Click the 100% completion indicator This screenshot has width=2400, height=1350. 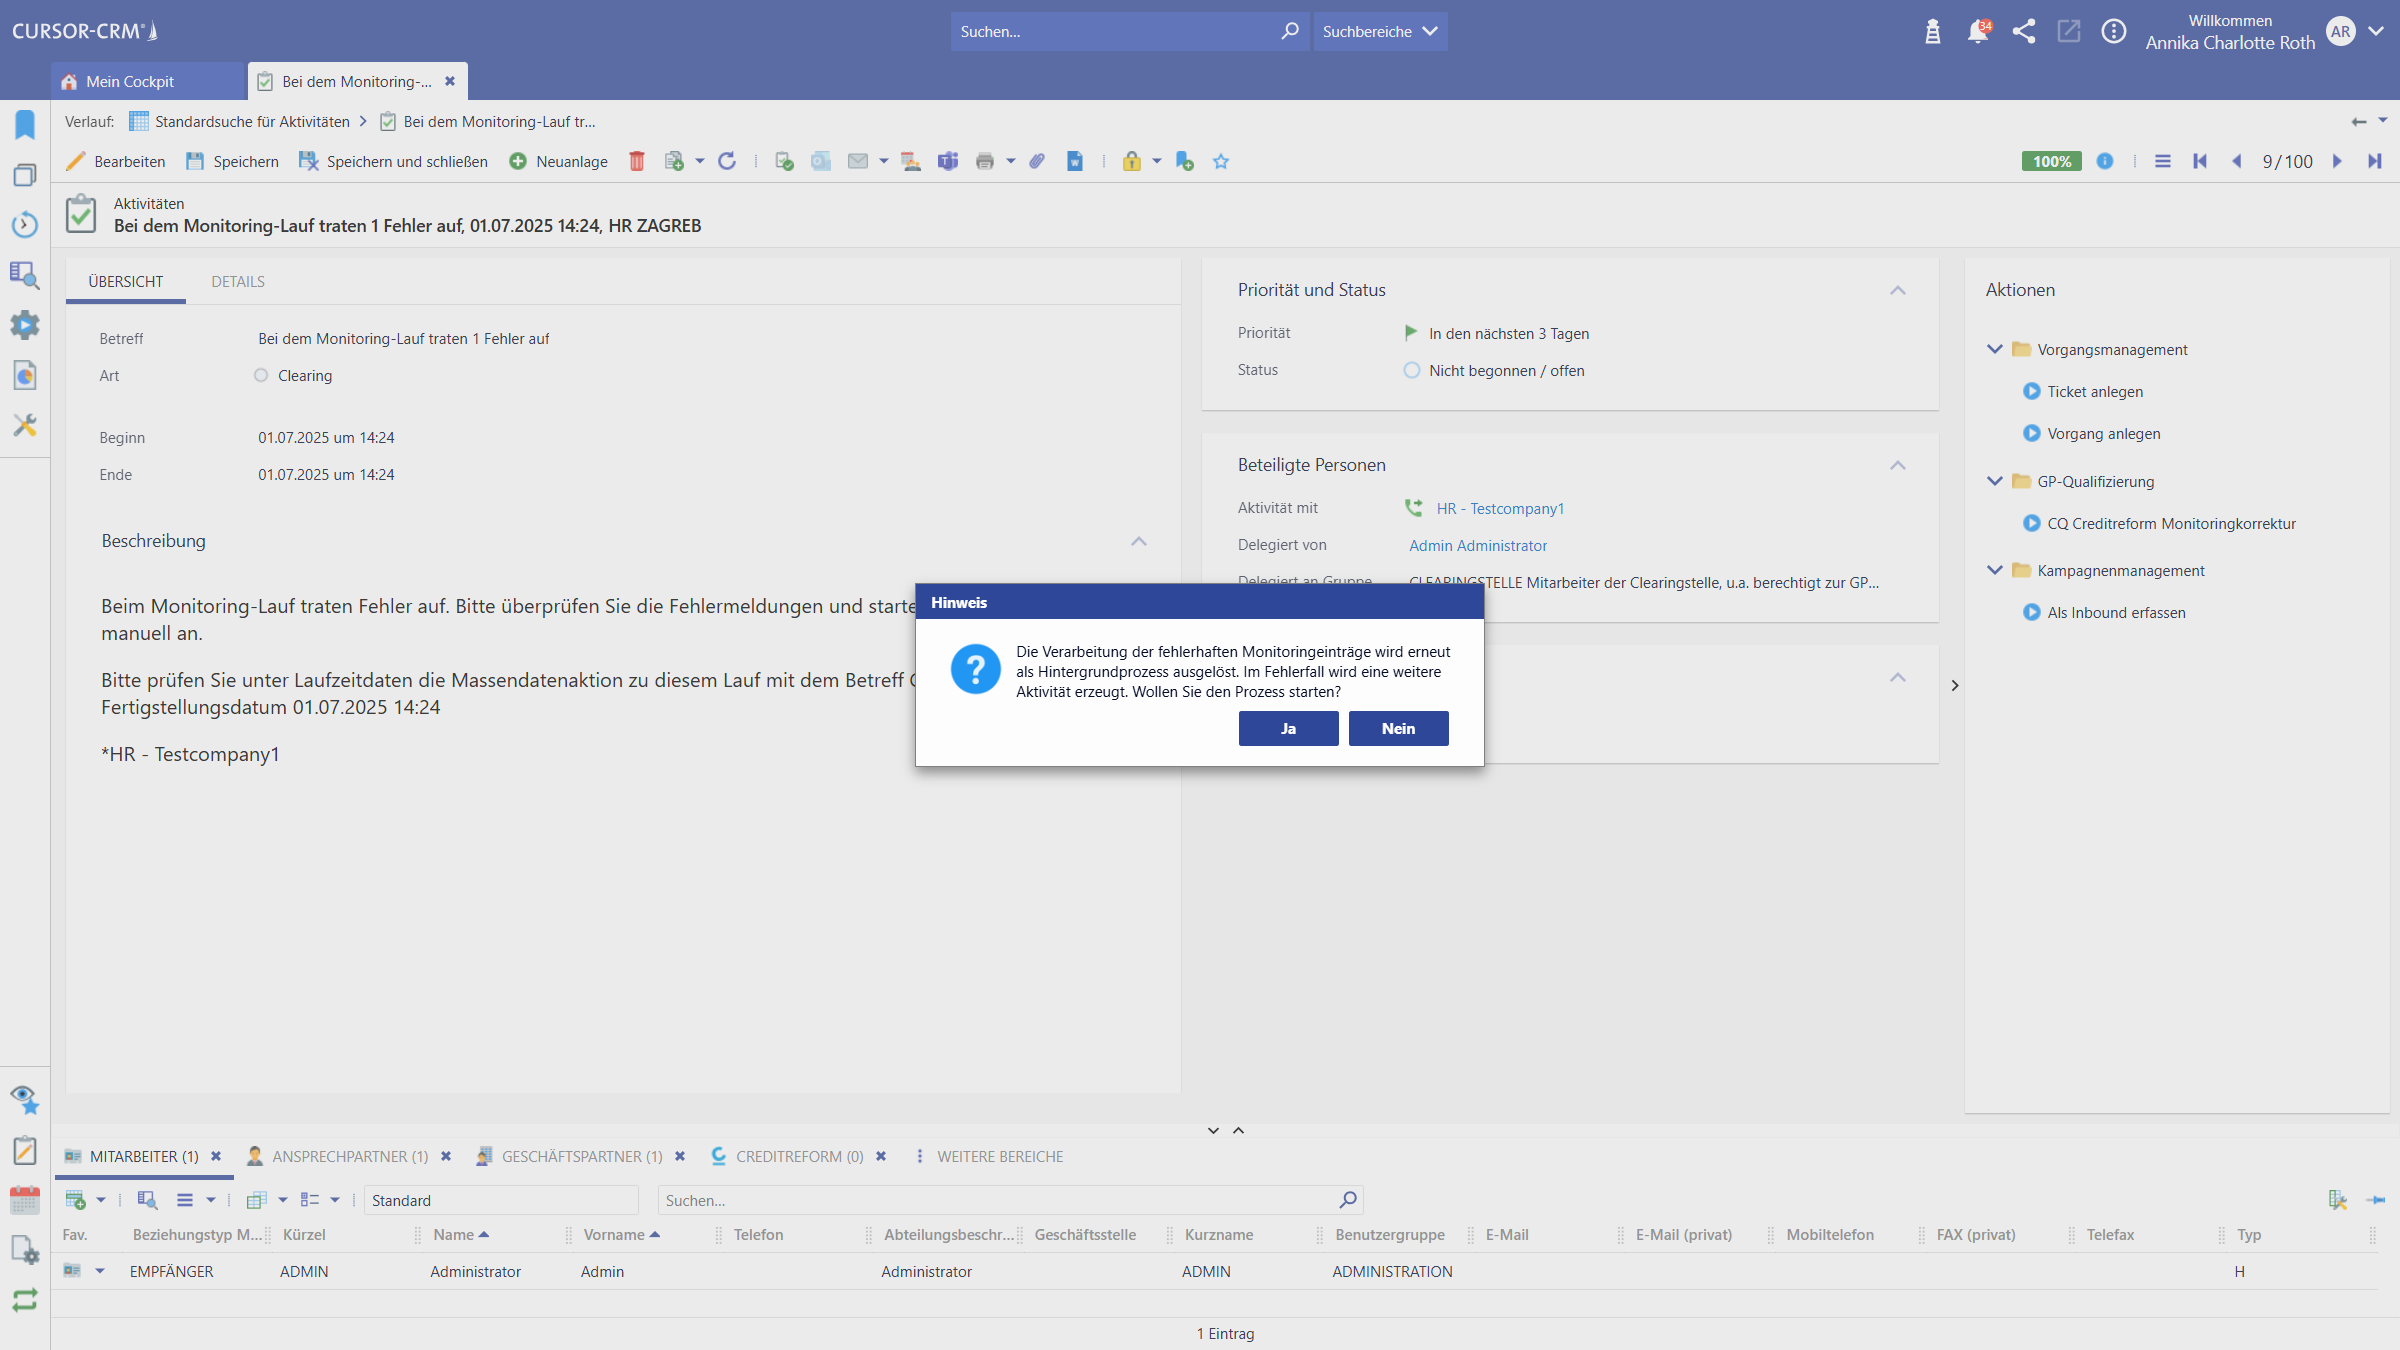point(2051,161)
